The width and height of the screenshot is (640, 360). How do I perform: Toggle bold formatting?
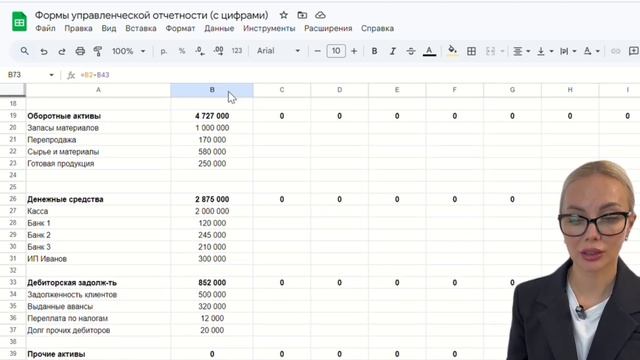[x=374, y=51]
